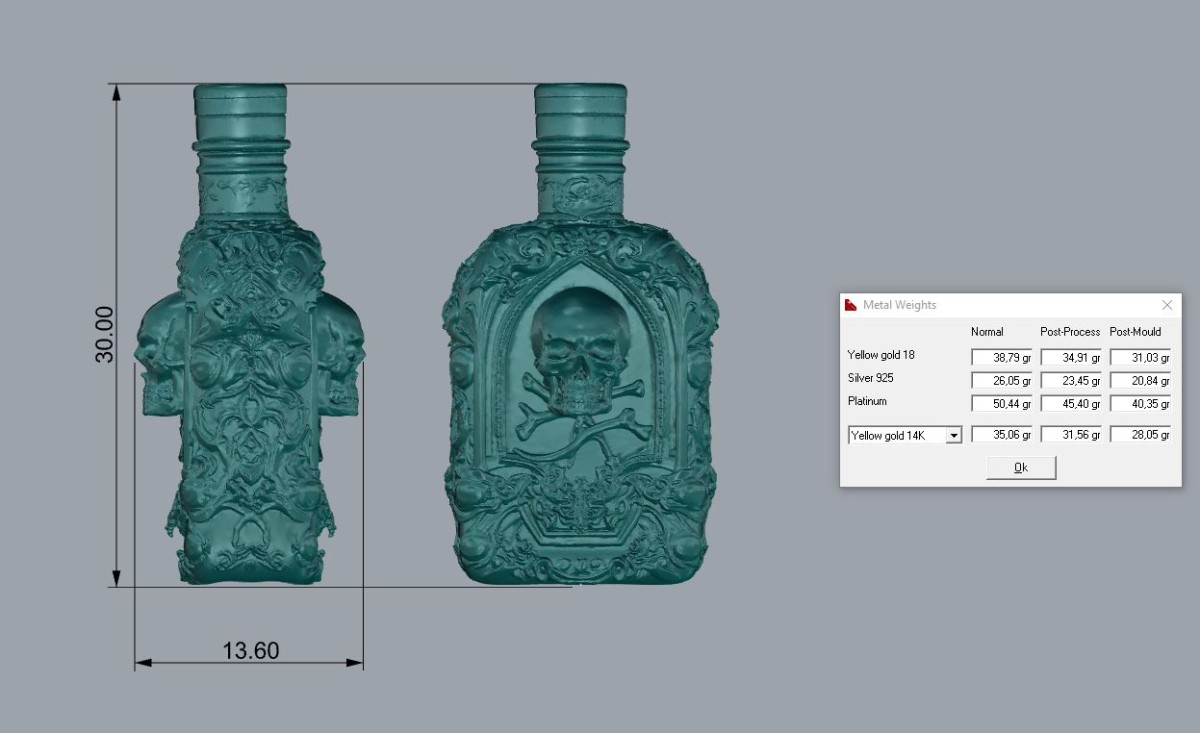1200x733 pixels.
Task: Click the skull and crossbones bottle model
Action: (581, 335)
